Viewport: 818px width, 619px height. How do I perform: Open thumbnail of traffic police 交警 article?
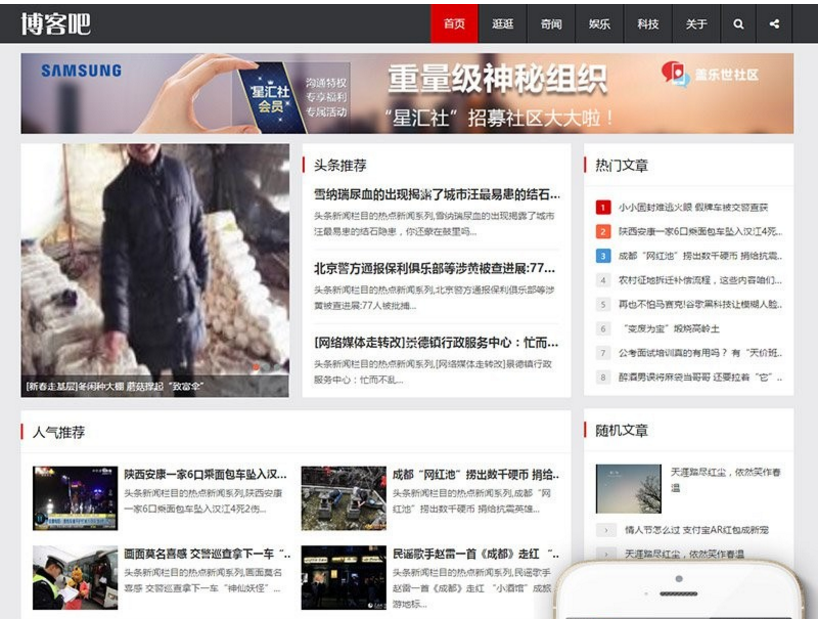pyautogui.click(x=75, y=577)
